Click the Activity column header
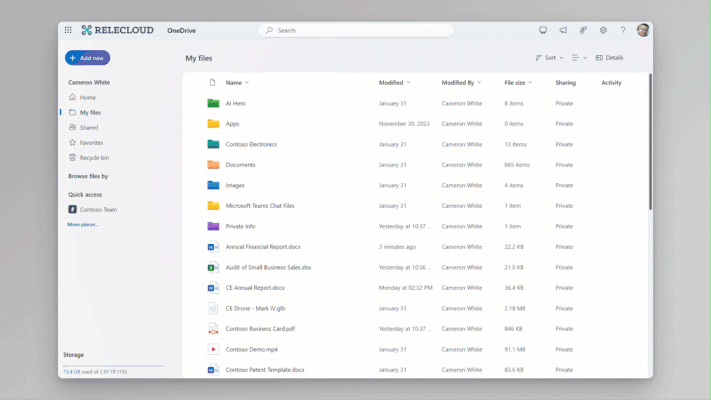 click(611, 83)
